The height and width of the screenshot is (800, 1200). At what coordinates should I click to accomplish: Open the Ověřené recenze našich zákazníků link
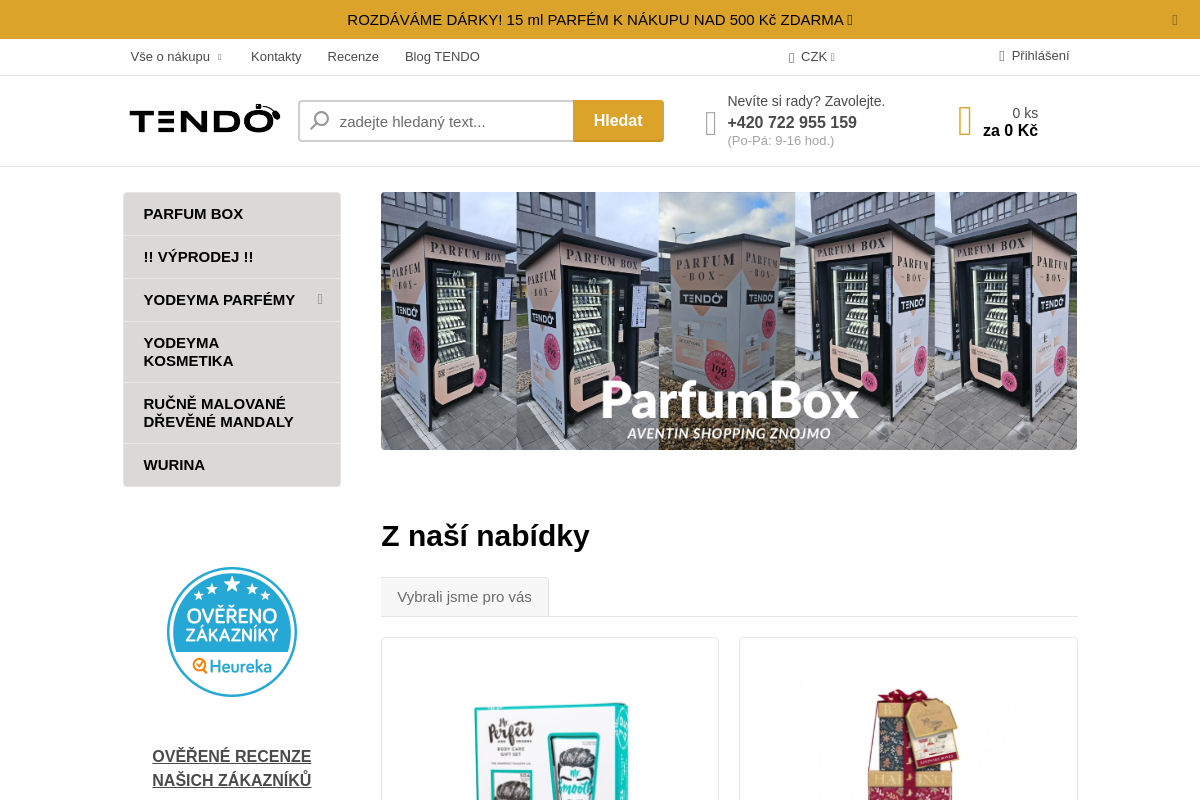point(232,768)
